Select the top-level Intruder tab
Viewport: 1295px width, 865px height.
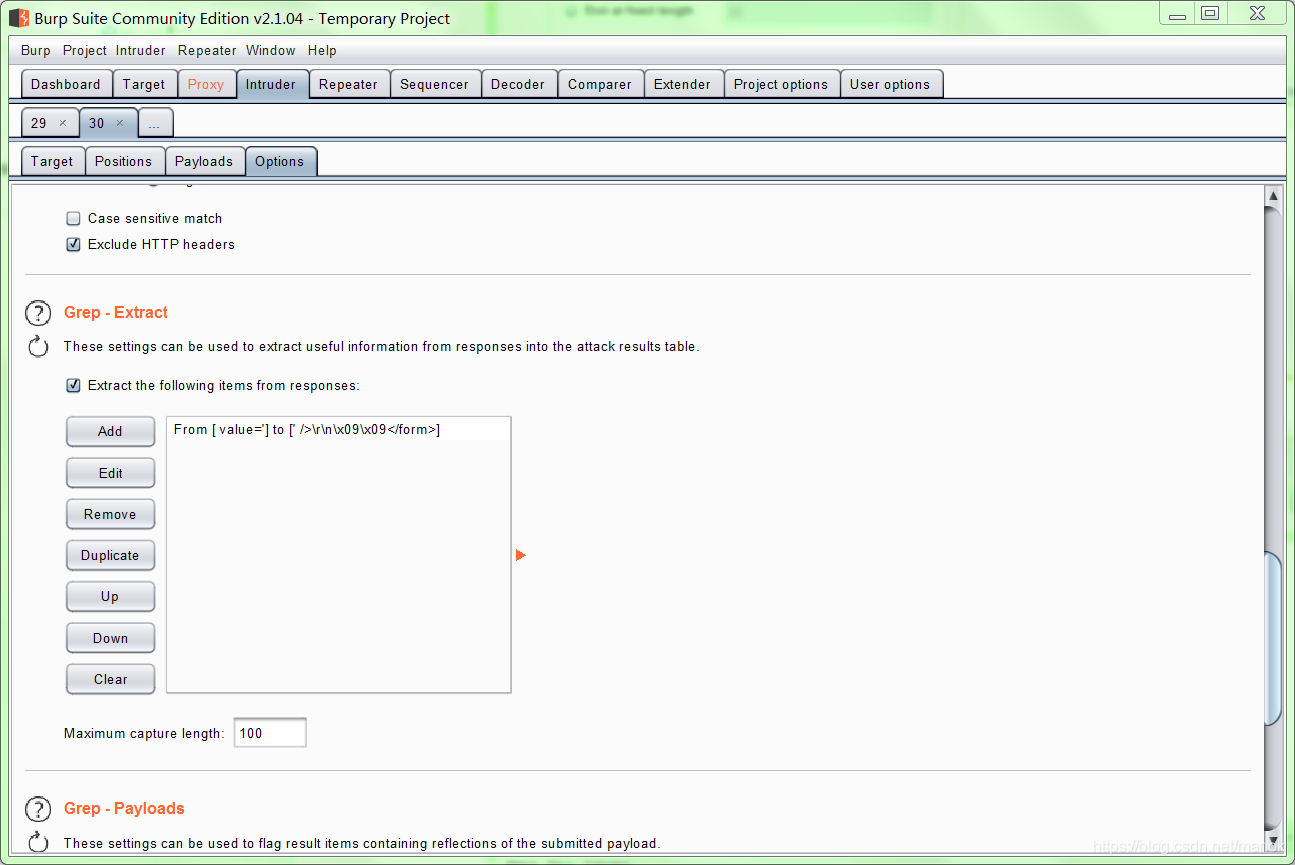[x=271, y=84]
